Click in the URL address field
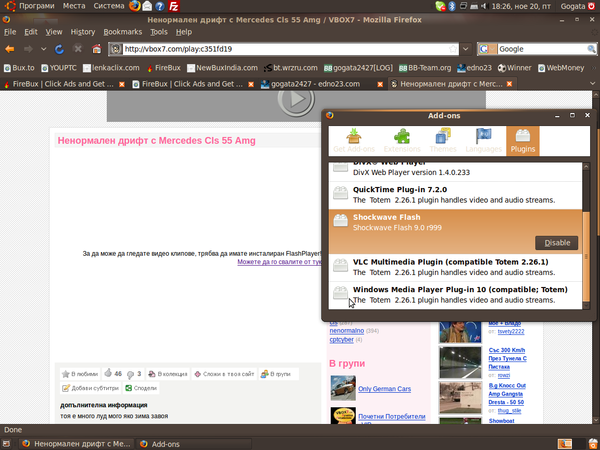The width and height of the screenshot is (600, 450). pyautogui.click(x=285, y=49)
